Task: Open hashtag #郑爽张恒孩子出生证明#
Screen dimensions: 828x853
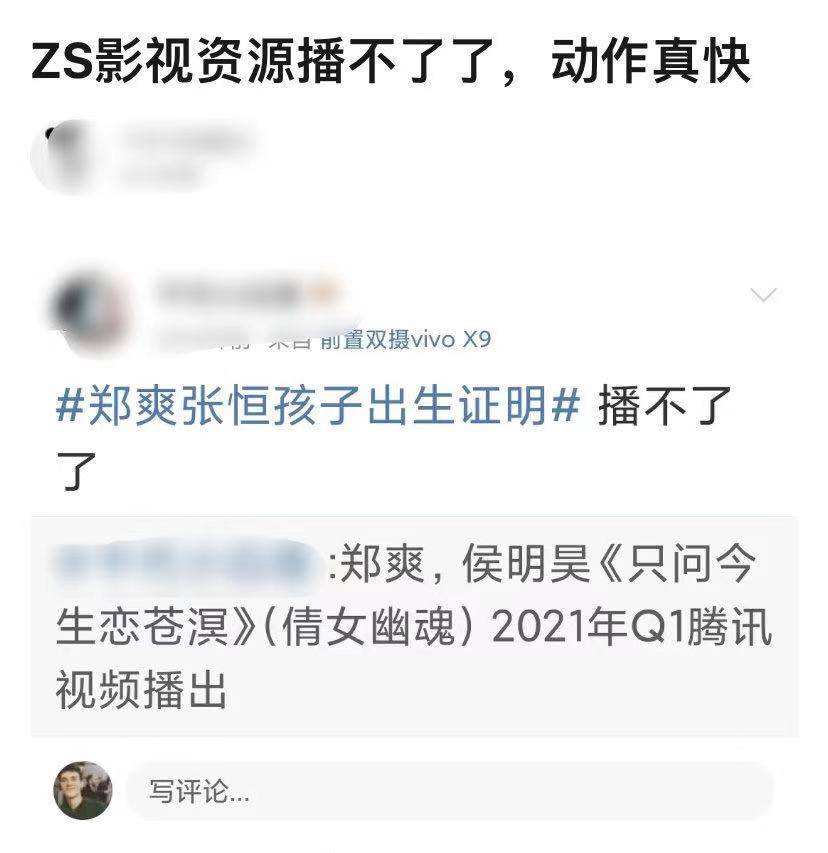Action: (x=318, y=405)
